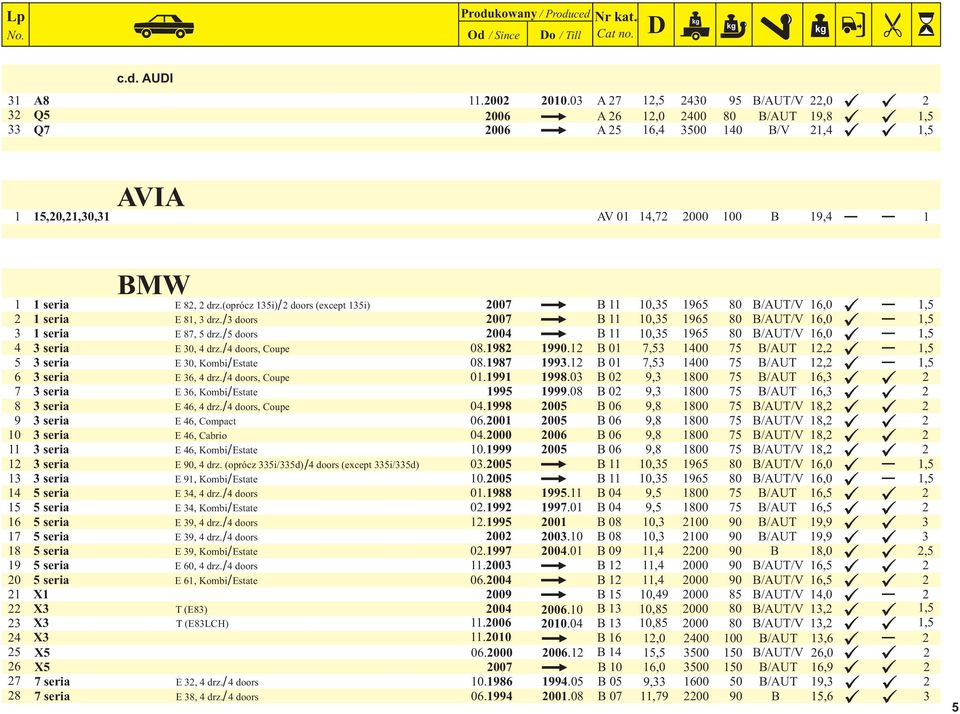Click the description E 81, 3 drz./3 doors
This screenshot has height=714, width=960.
point(216,320)
